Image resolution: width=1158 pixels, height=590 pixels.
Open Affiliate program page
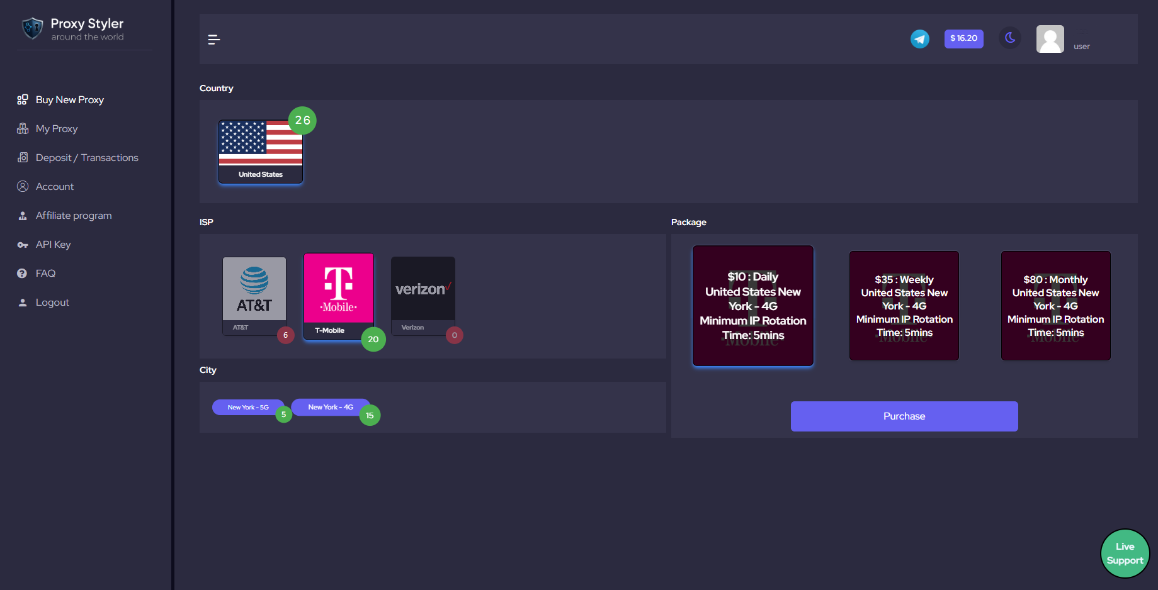[73, 216]
